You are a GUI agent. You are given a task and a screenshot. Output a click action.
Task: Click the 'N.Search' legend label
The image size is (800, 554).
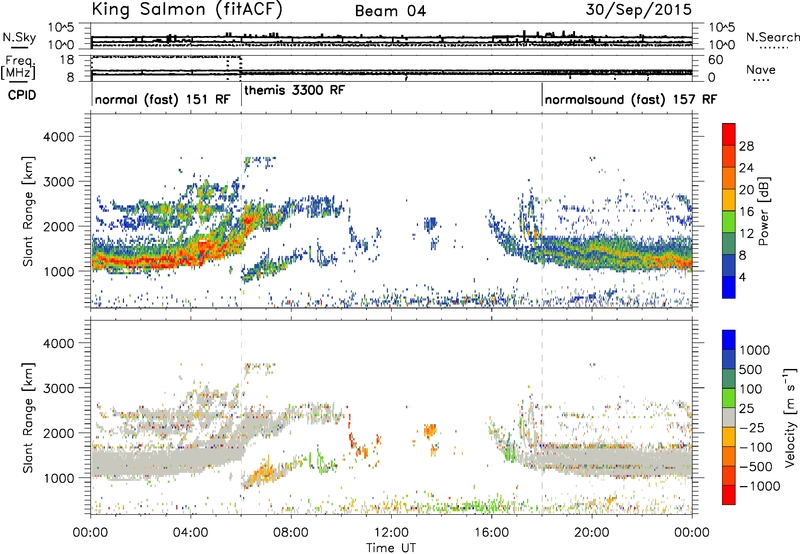point(772,37)
